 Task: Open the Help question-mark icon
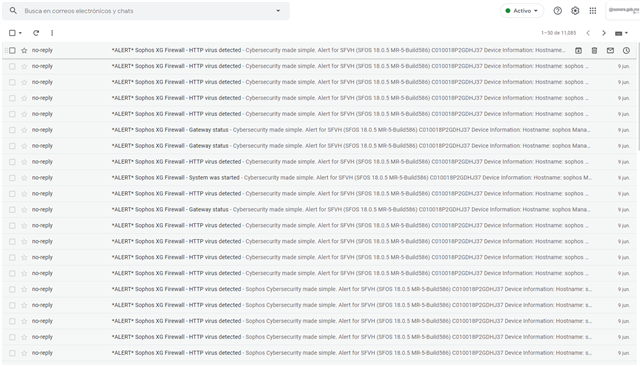[x=557, y=11]
